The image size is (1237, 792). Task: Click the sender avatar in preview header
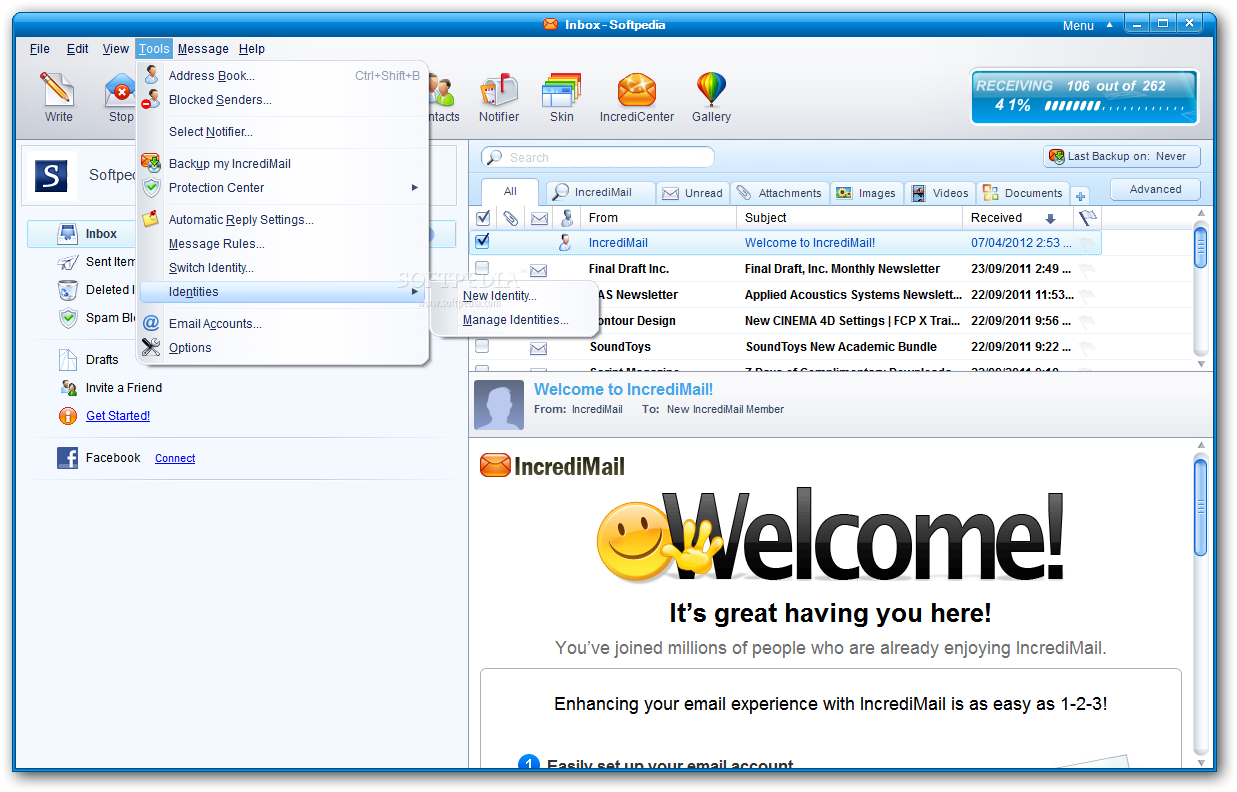(499, 405)
